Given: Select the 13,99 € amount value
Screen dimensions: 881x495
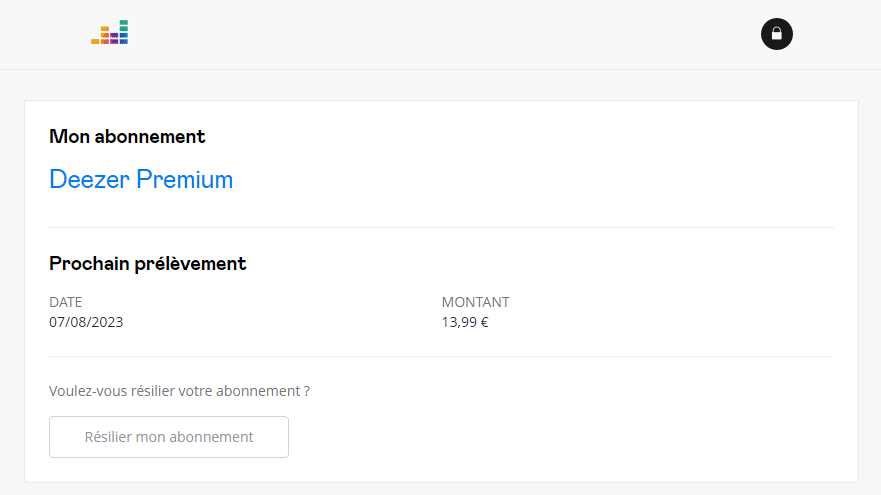Looking at the screenshot, I should [465, 322].
